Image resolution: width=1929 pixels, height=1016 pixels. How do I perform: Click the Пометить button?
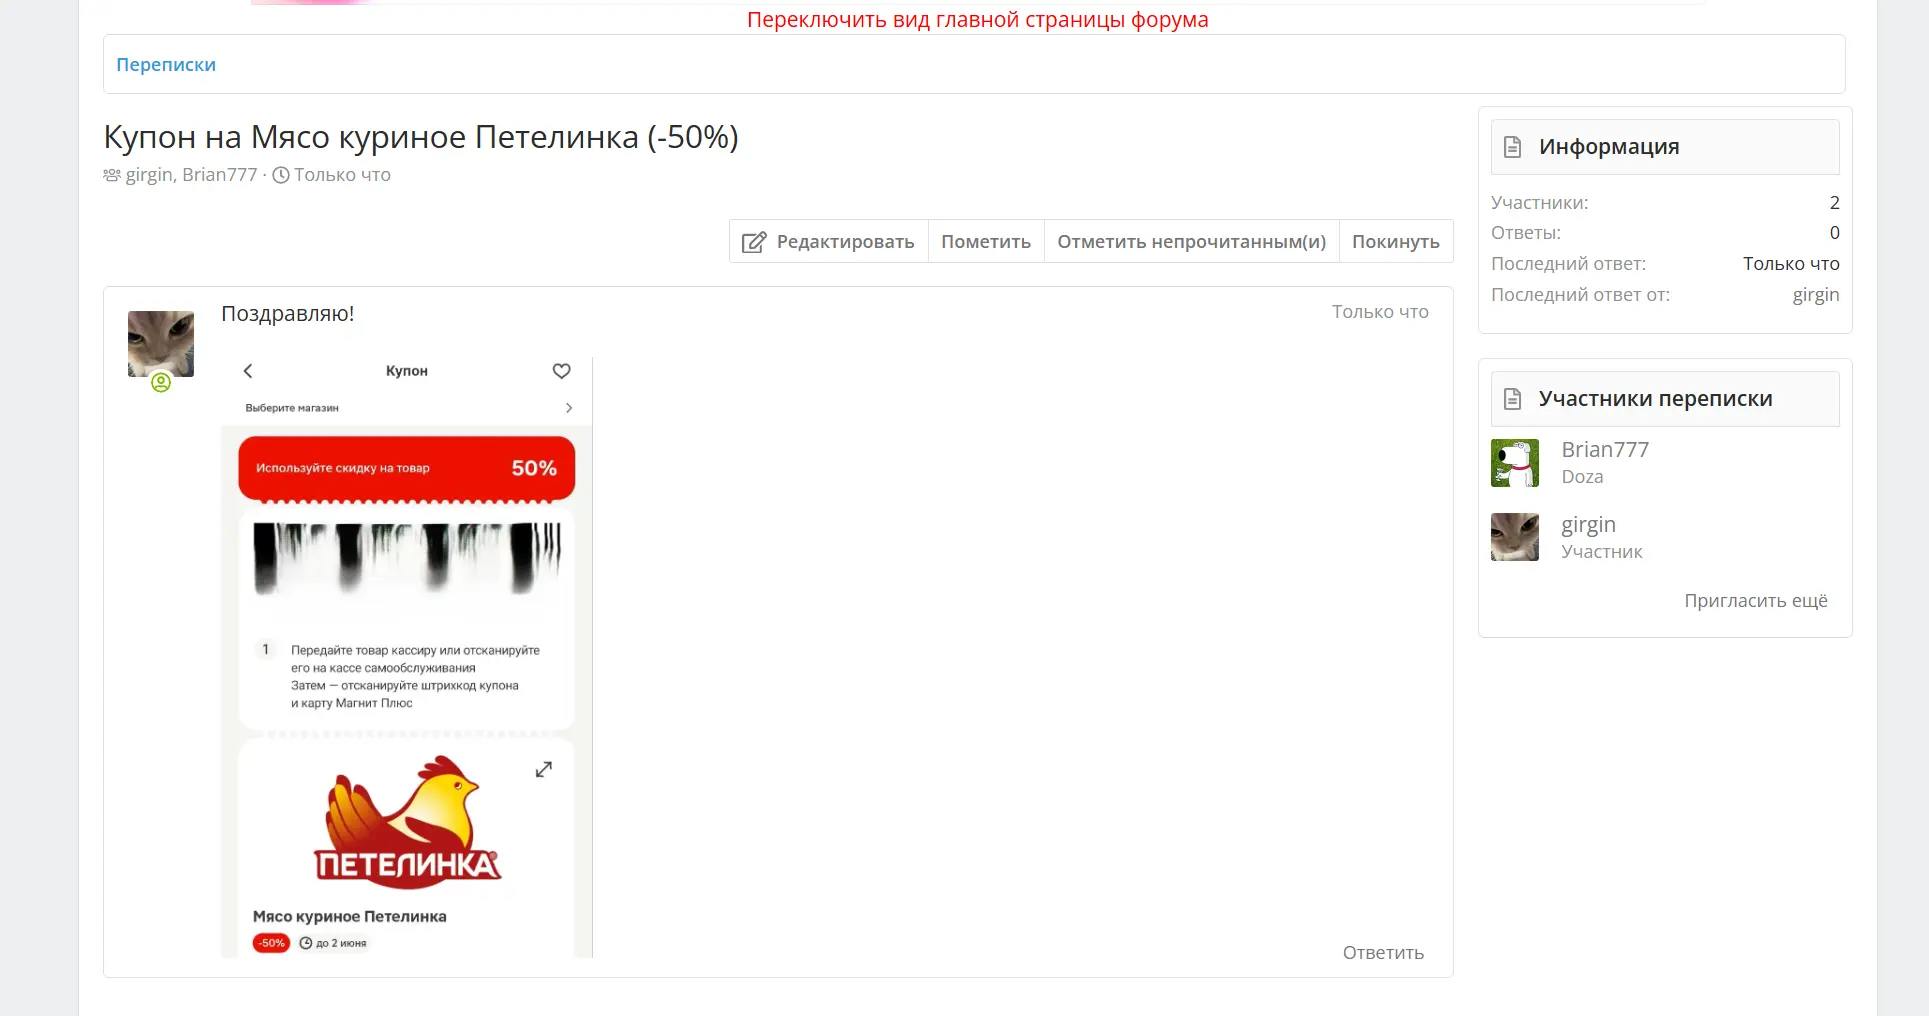click(986, 241)
